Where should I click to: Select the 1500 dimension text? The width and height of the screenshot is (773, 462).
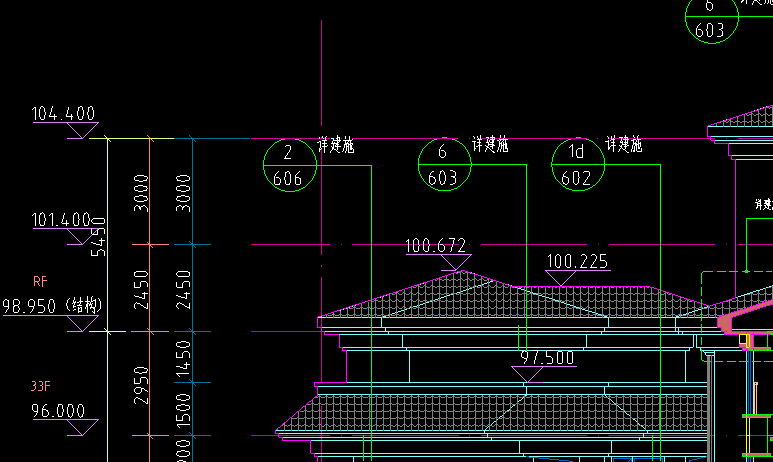click(x=183, y=410)
